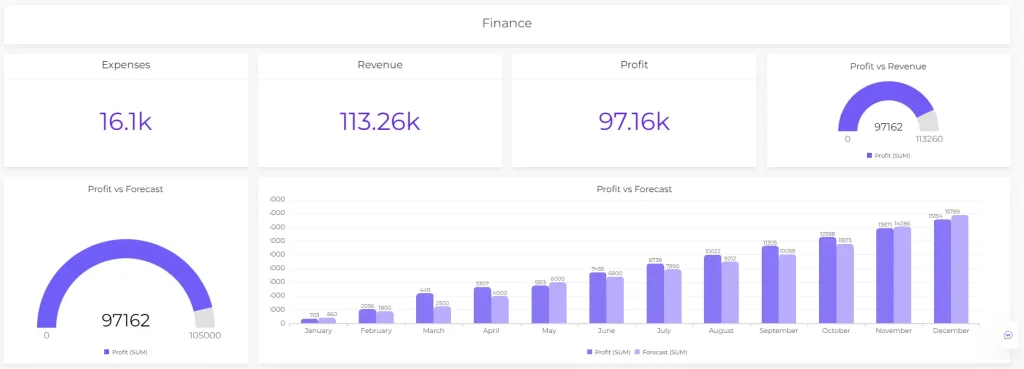Click the December profit bar
The width and height of the screenshot is (1024, 369).
[x=943, y=272]
